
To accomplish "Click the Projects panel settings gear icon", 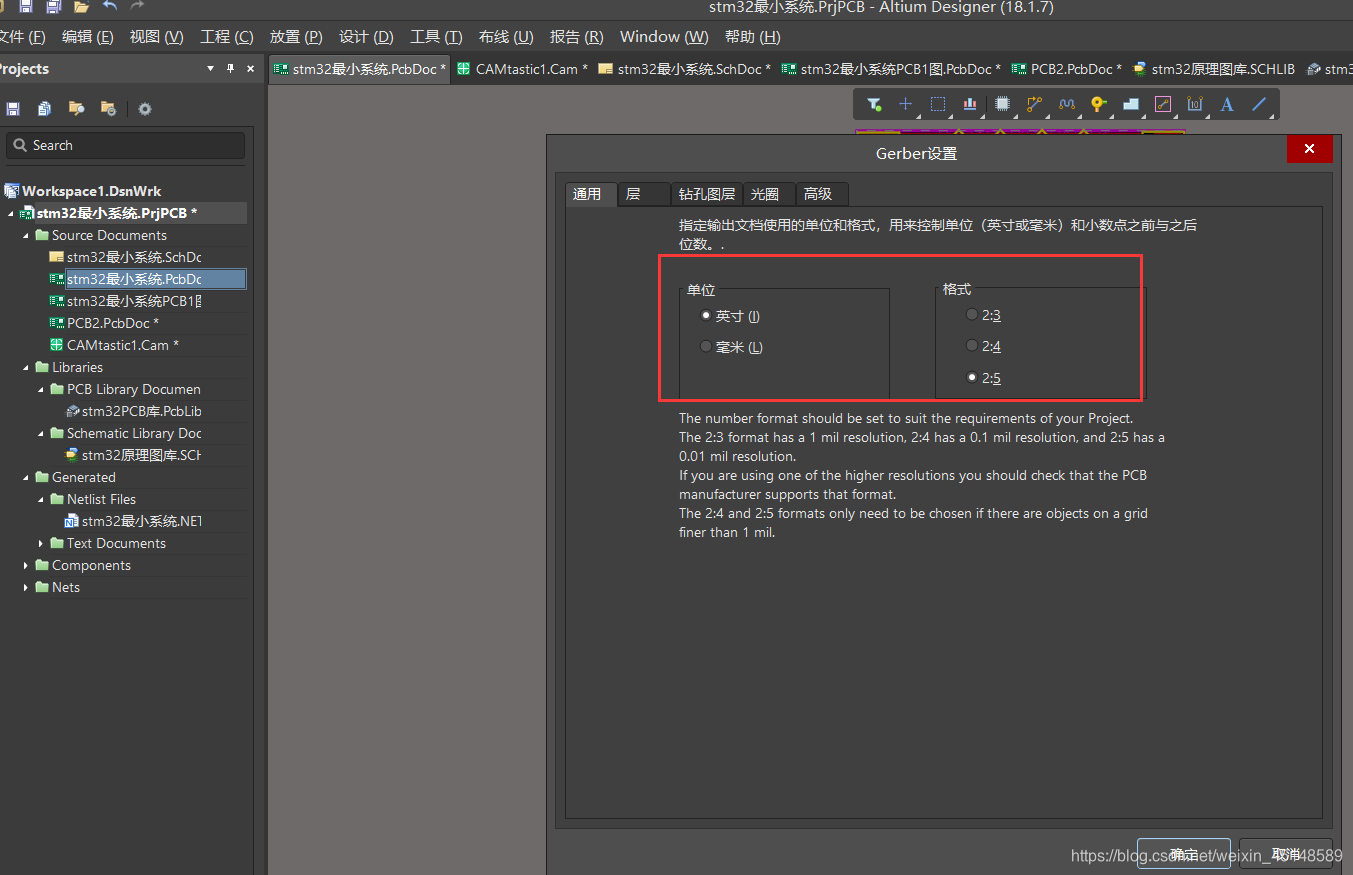I will 145,109.
